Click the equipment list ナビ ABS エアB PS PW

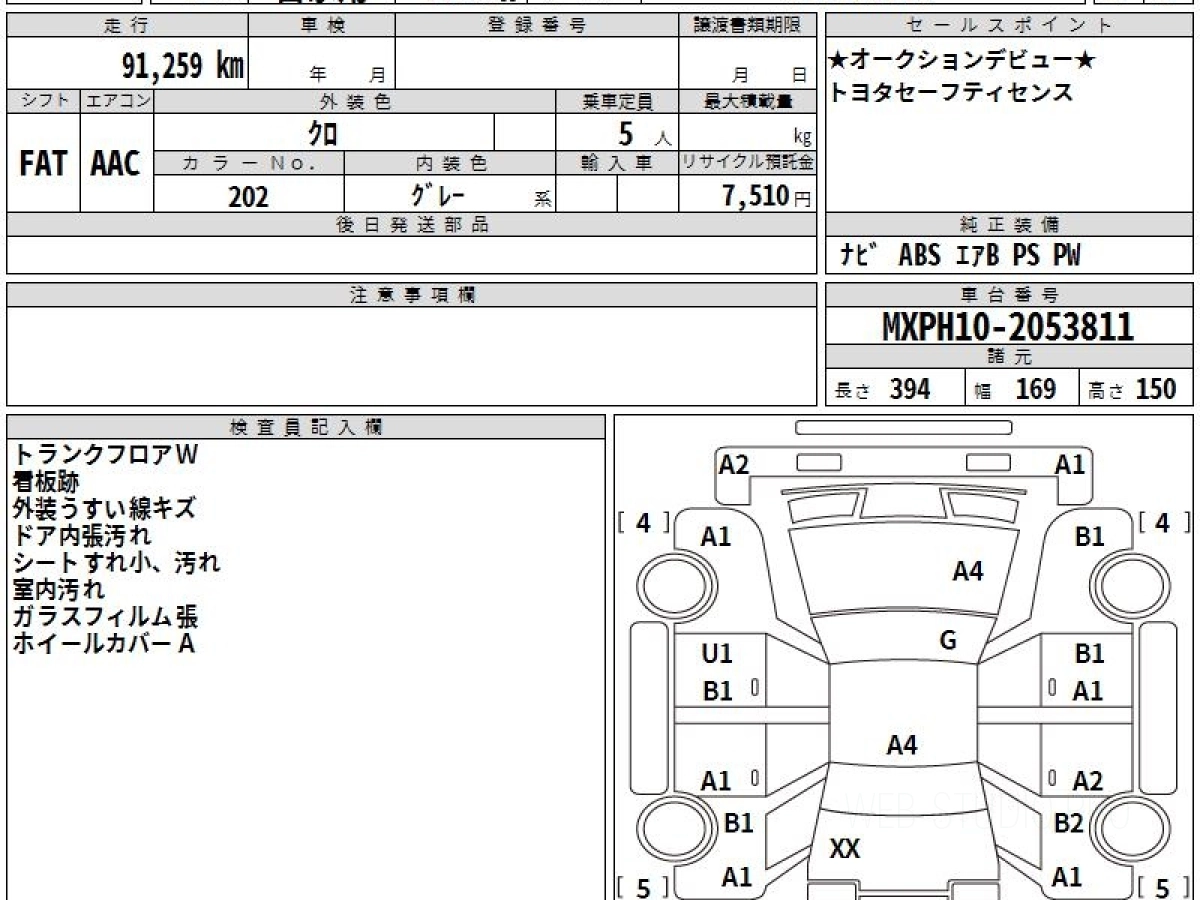point(960,256)
